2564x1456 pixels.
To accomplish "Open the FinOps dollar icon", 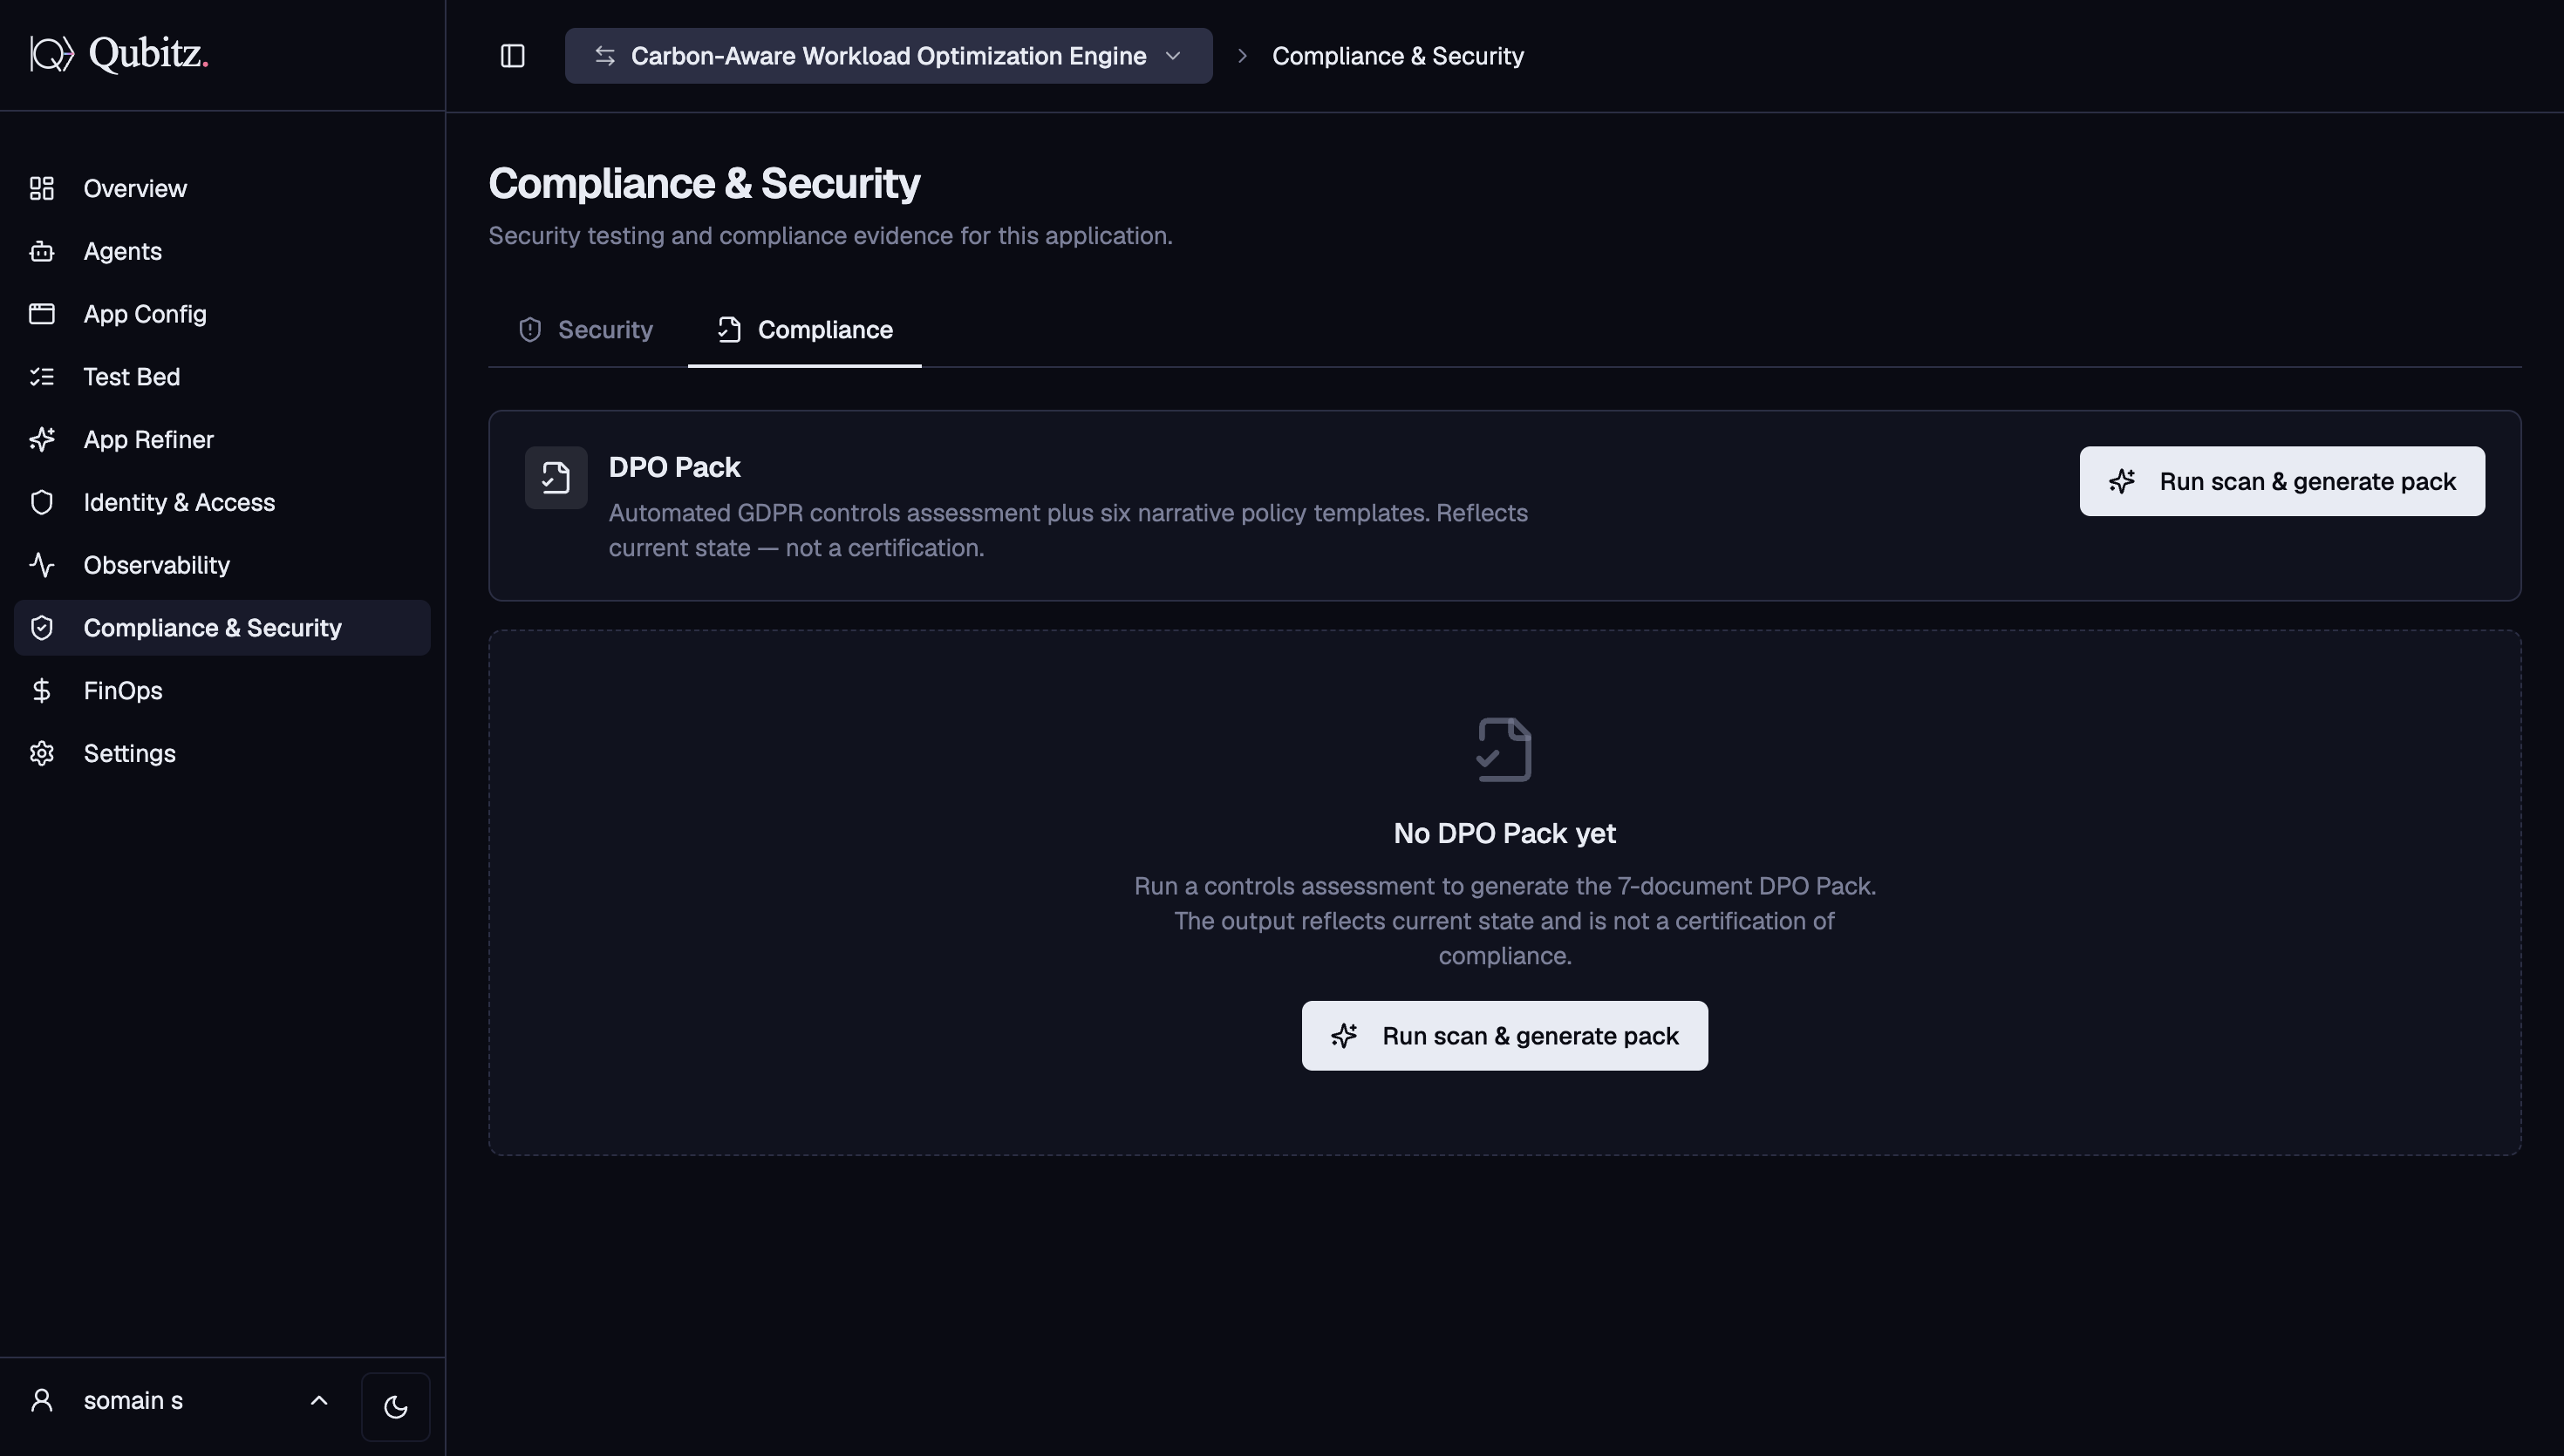I will 42,691.
